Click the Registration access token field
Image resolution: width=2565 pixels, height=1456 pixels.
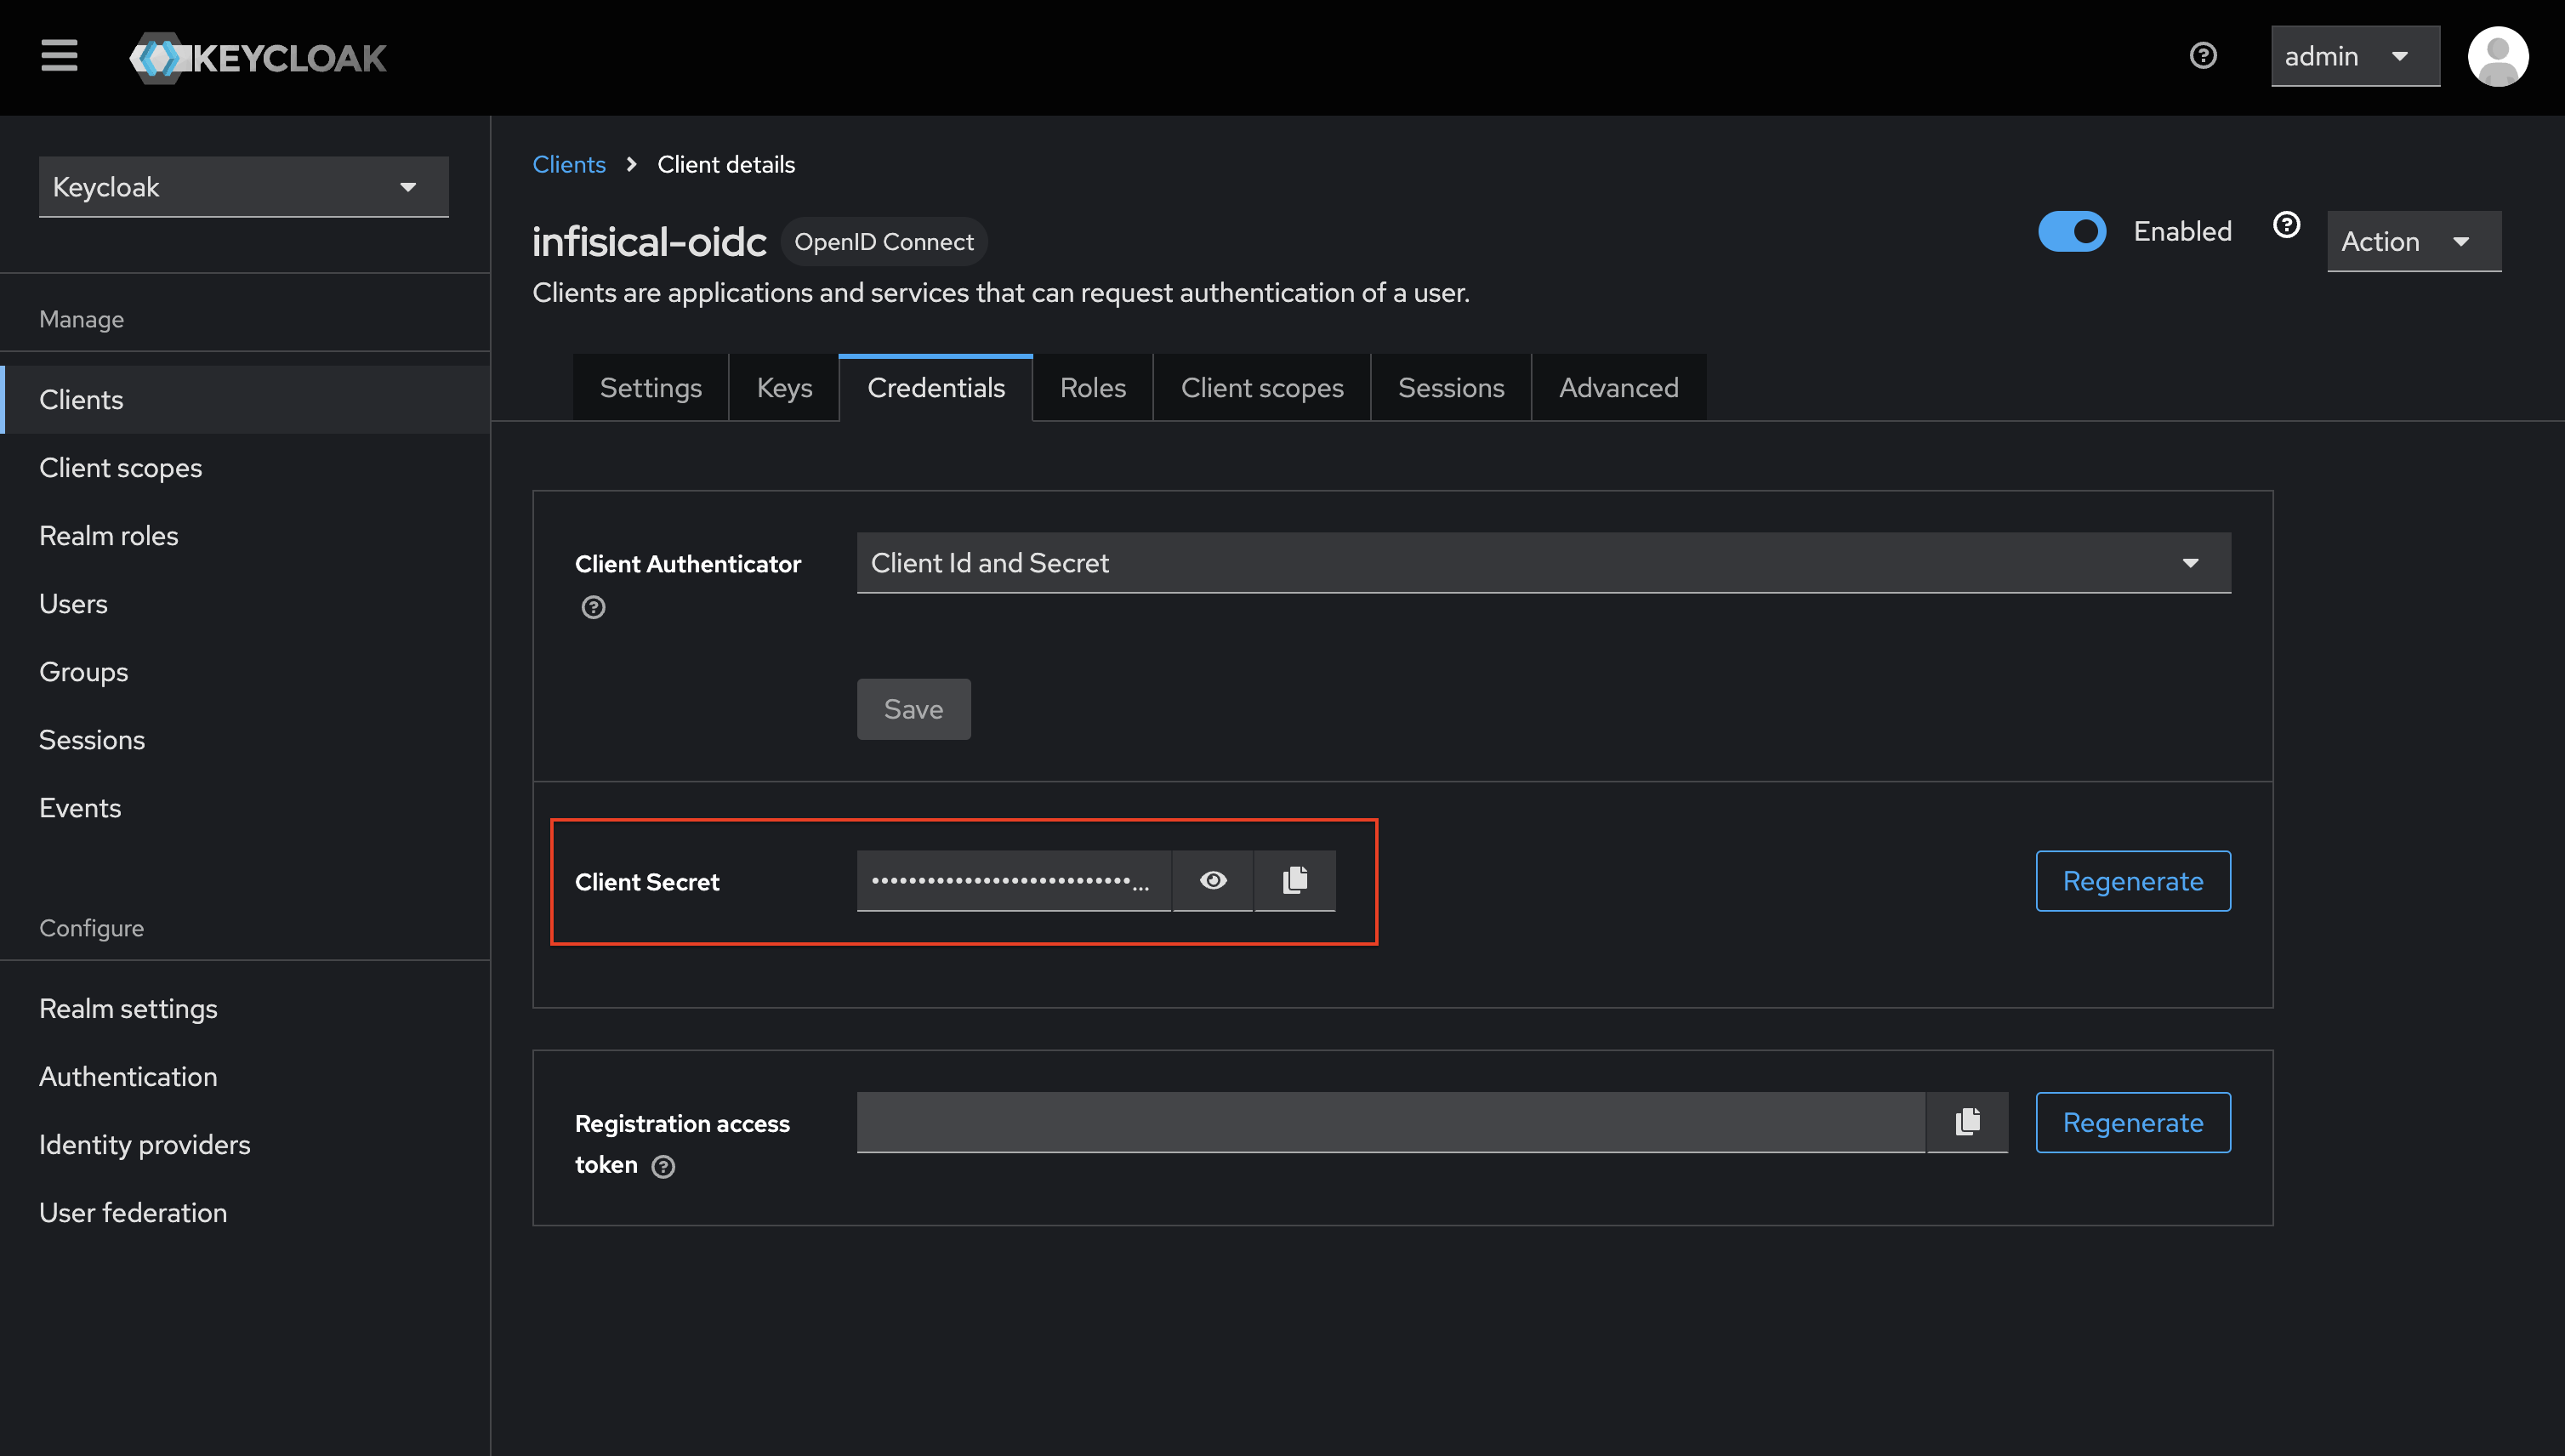click(x=1391, y=1122)
